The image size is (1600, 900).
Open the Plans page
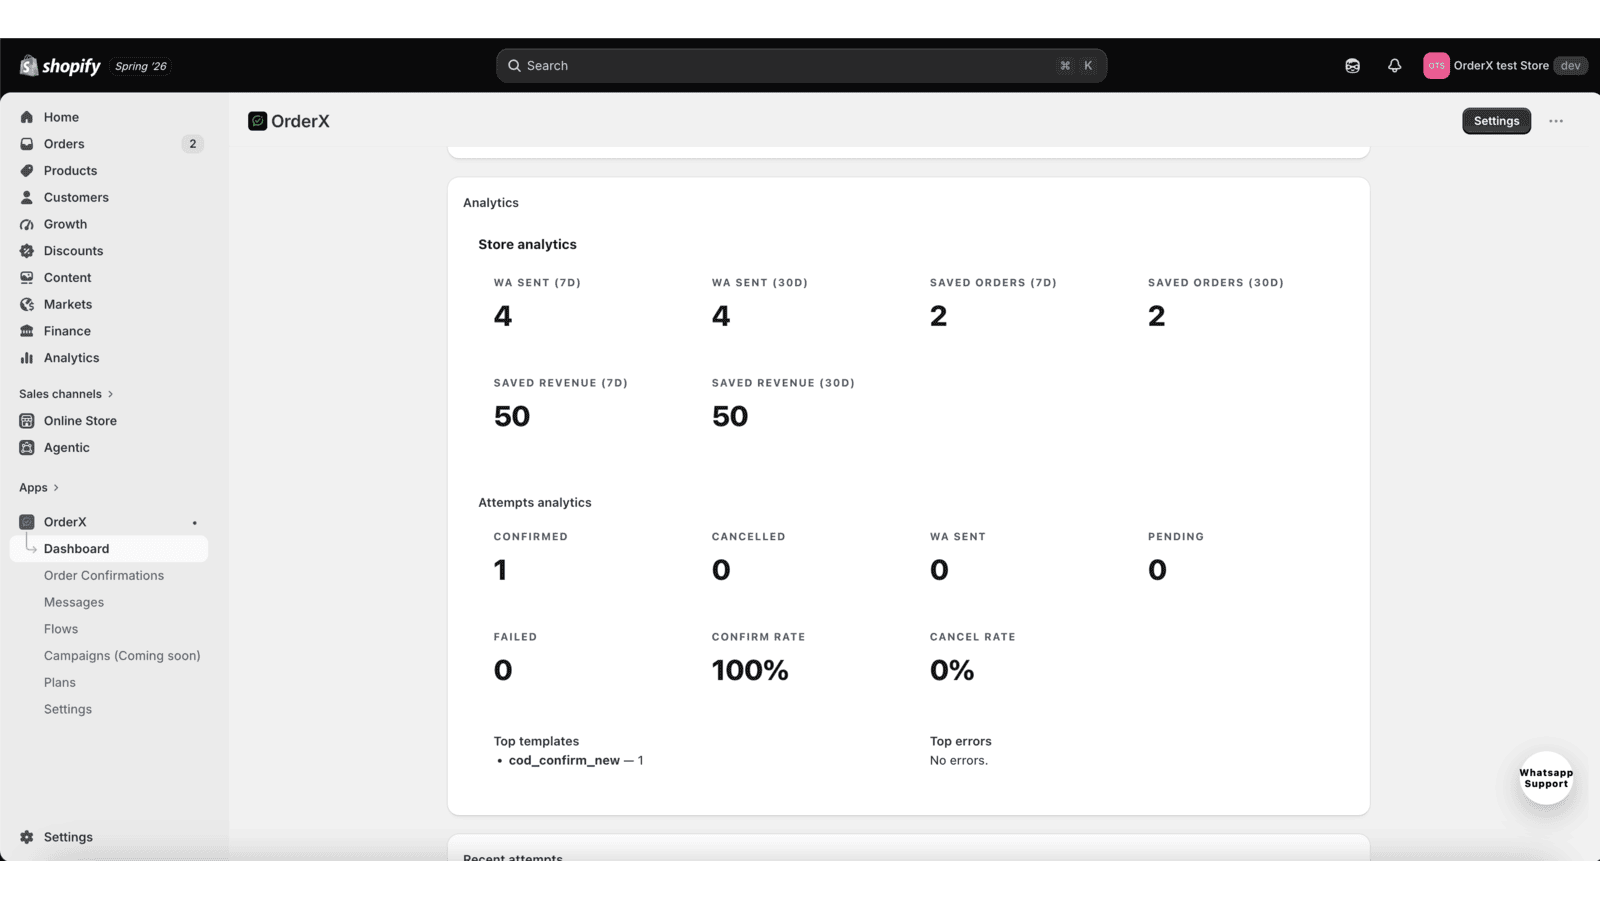point(60,683)
